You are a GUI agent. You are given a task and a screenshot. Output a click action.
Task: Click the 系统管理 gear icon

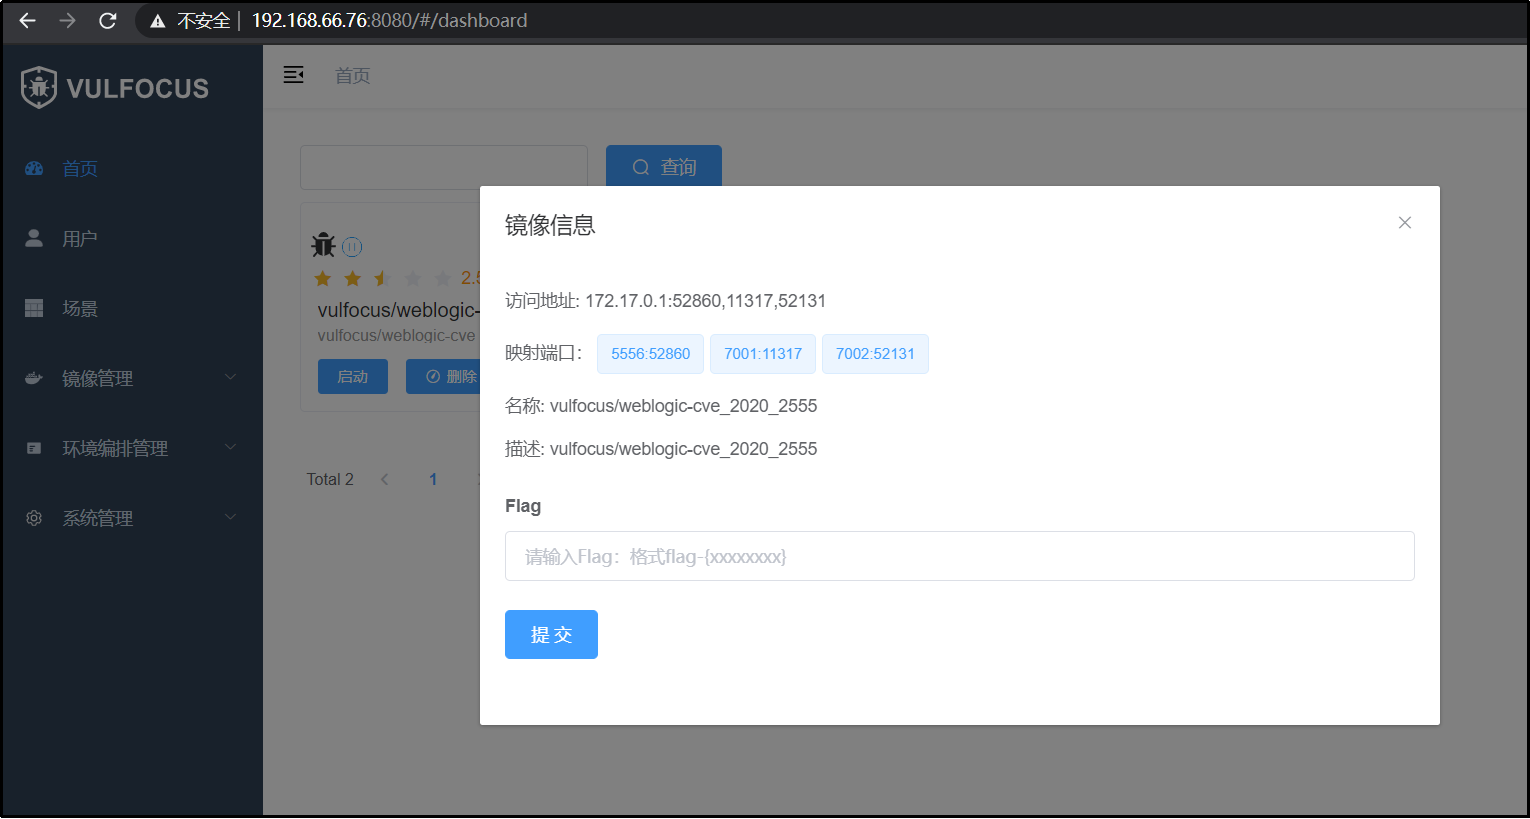[x=33, y=517]
